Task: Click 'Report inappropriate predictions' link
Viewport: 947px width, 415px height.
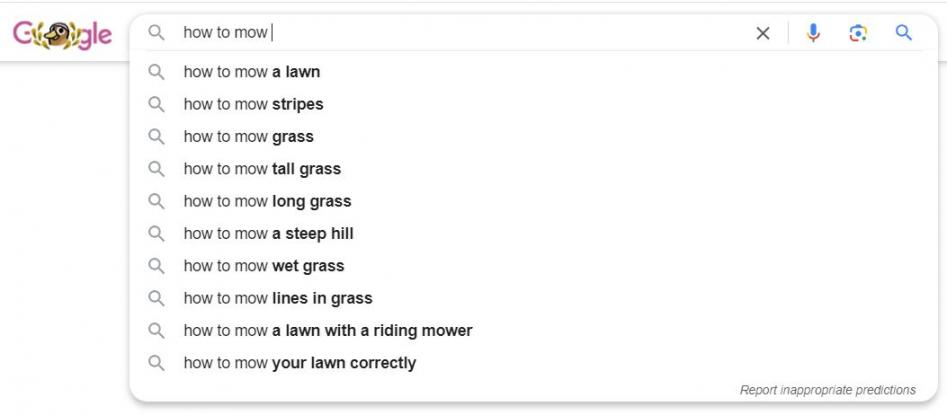Action: [827, 390]
